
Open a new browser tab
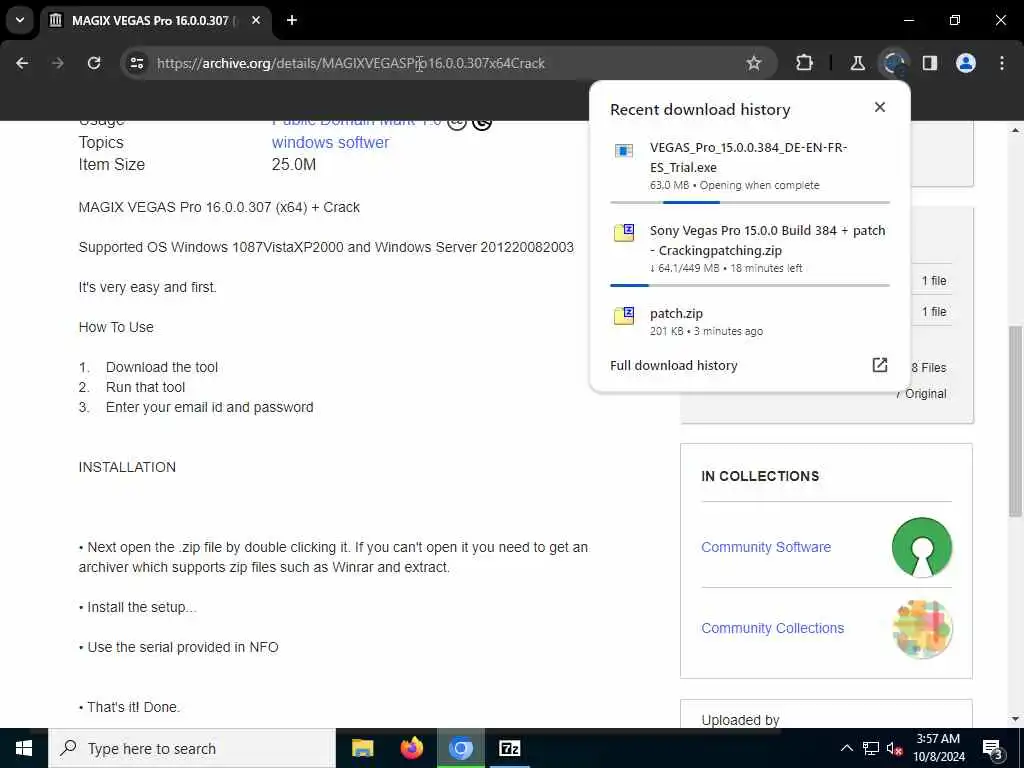(x=292, y=20)
